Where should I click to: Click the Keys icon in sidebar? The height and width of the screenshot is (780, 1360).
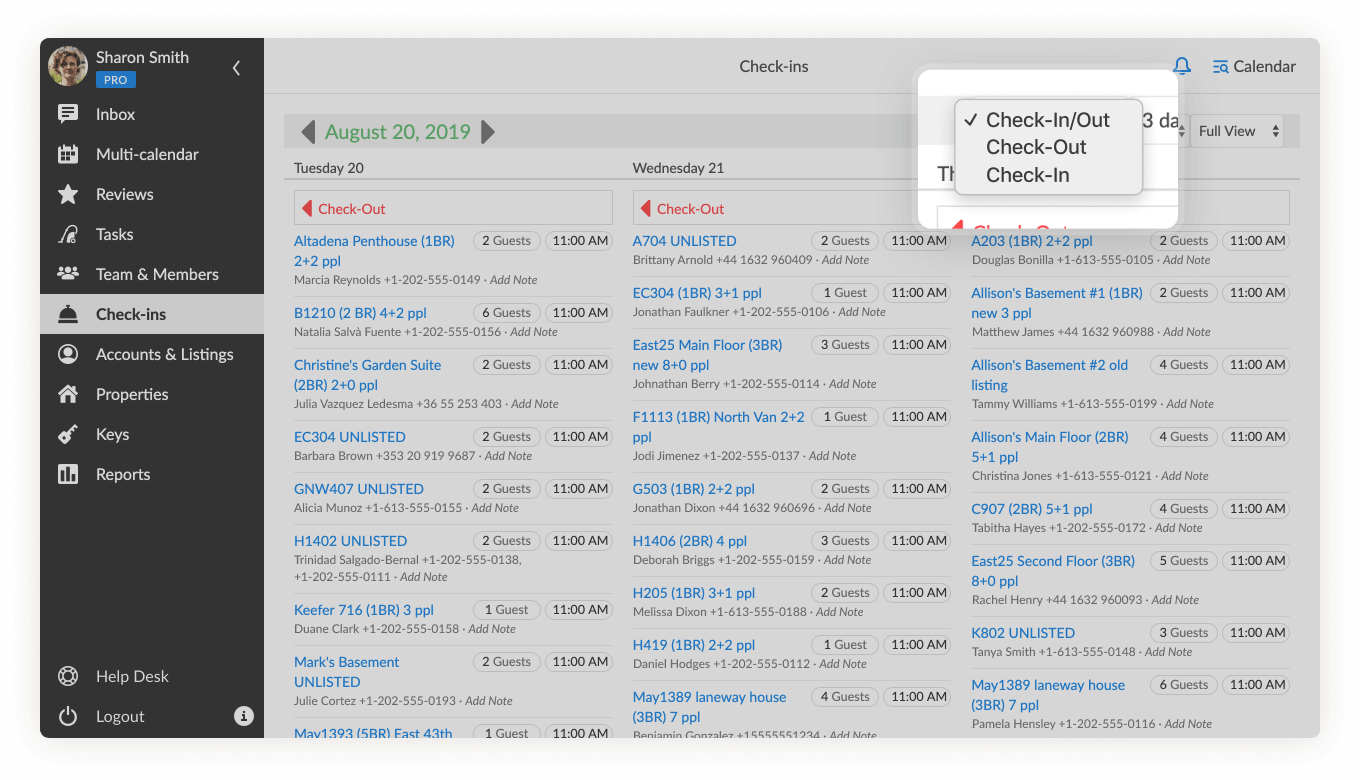point(68,434)
